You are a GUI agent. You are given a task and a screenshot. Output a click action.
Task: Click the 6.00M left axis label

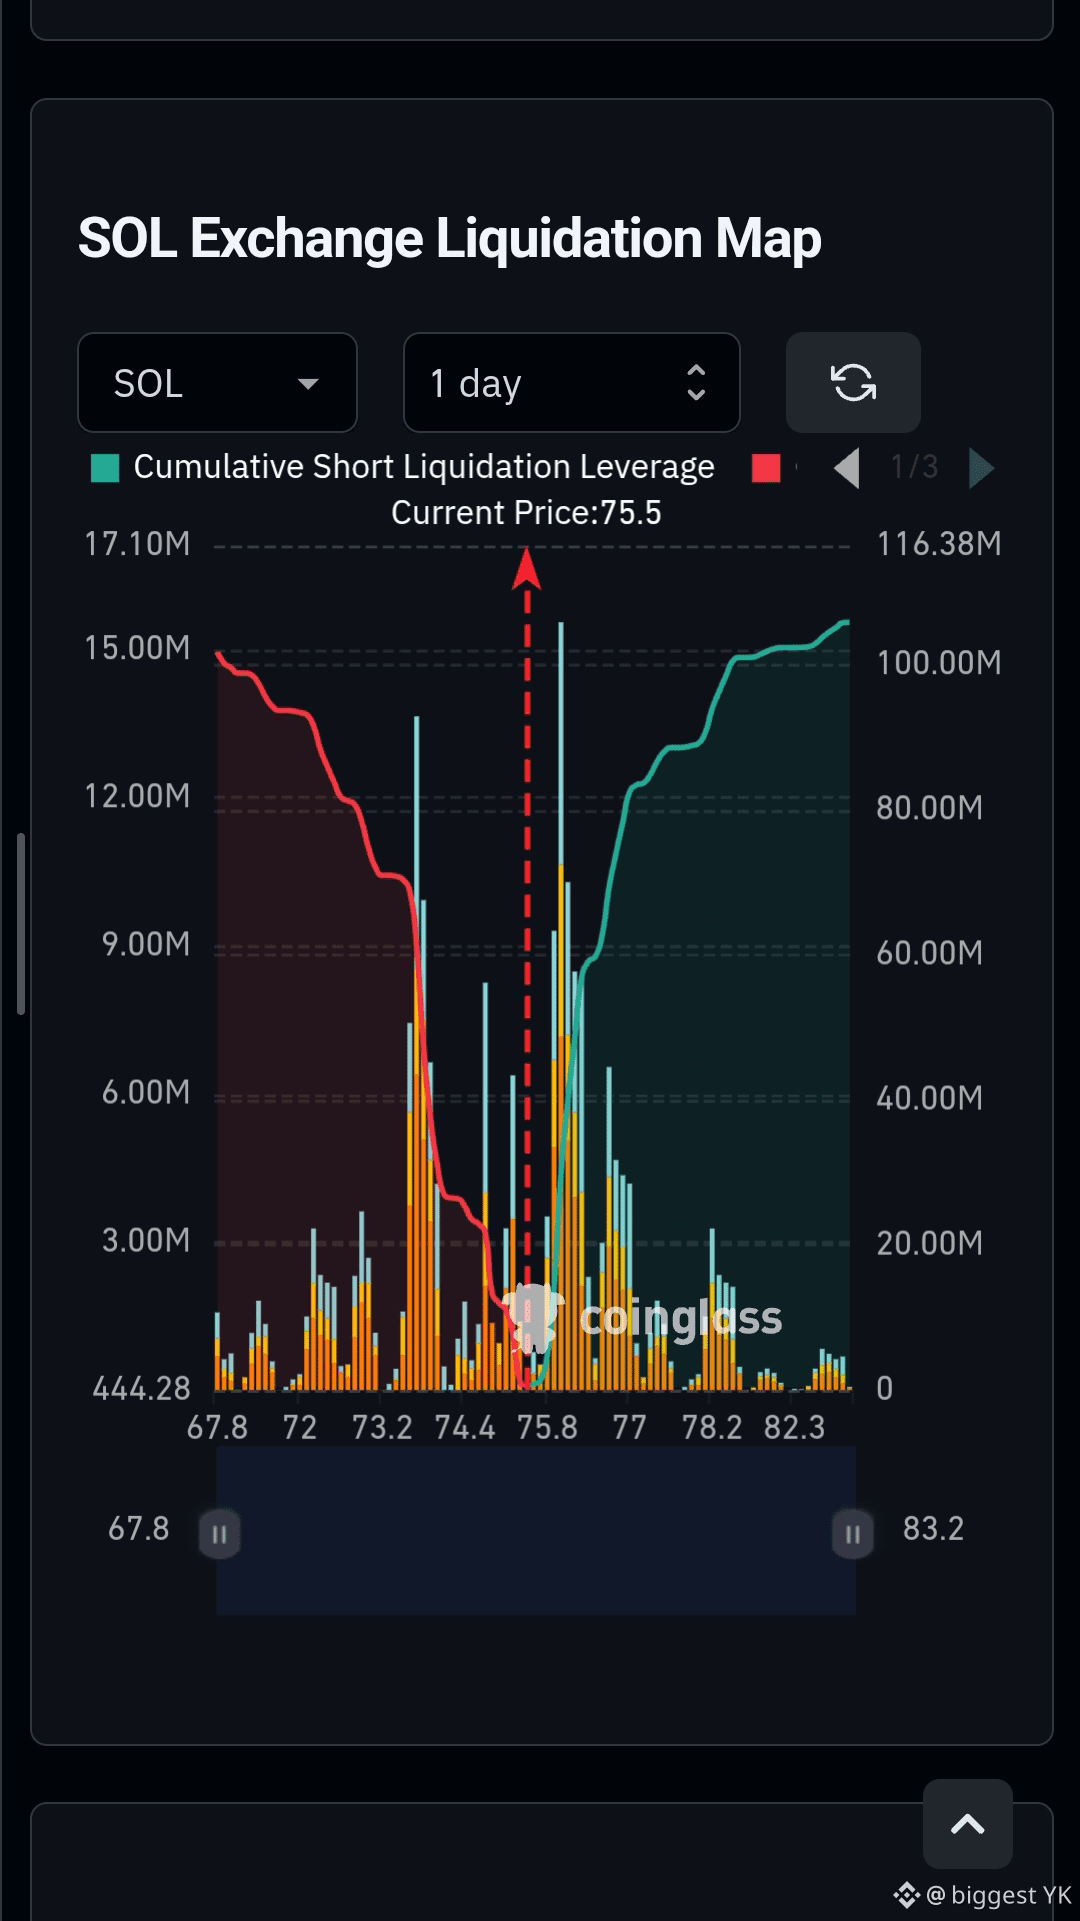click(146, 1092)
